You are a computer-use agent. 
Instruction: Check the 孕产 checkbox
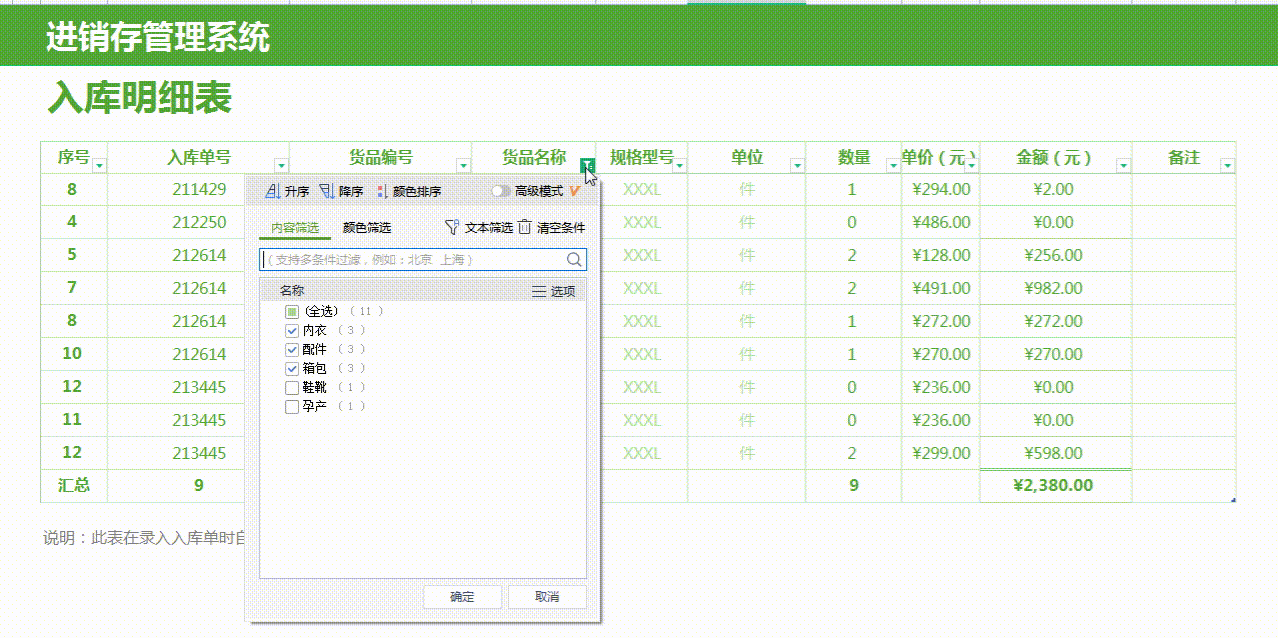tap(292, 406)
